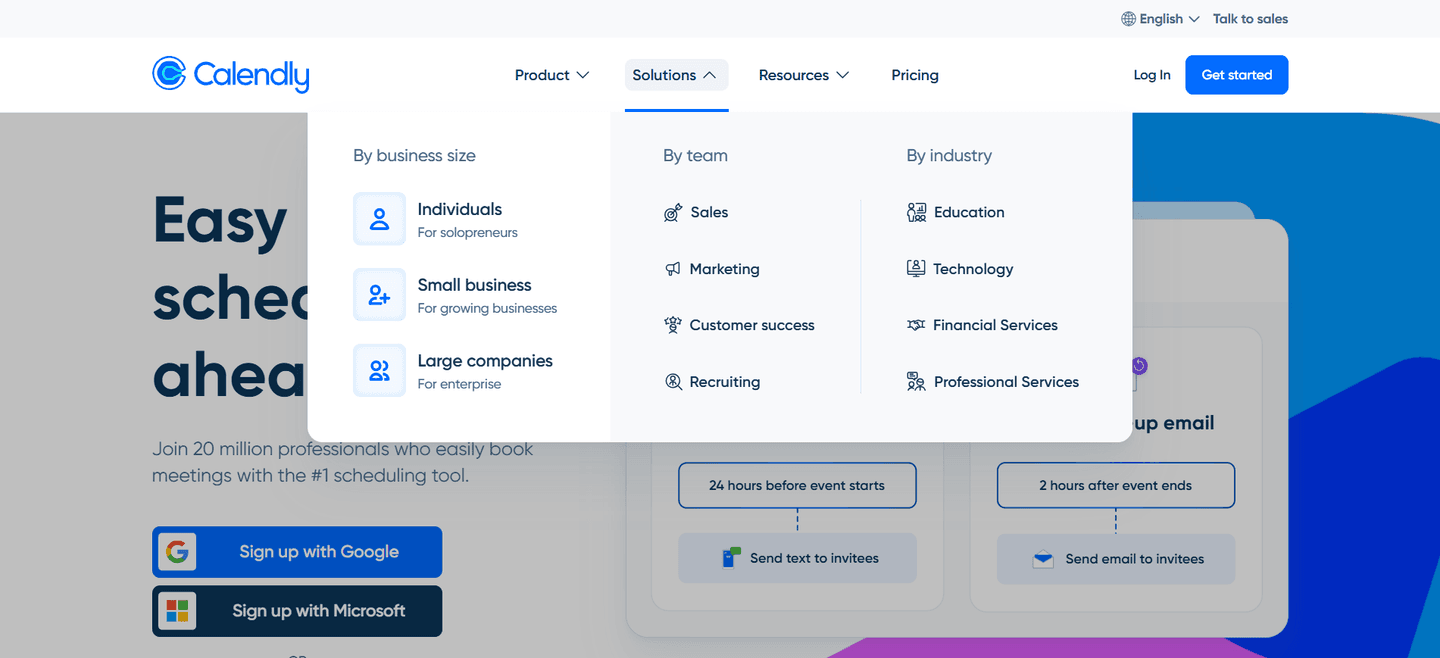Click the Professional Services icon
Viewport: 1440px width, 658px height.
point(916,382)
